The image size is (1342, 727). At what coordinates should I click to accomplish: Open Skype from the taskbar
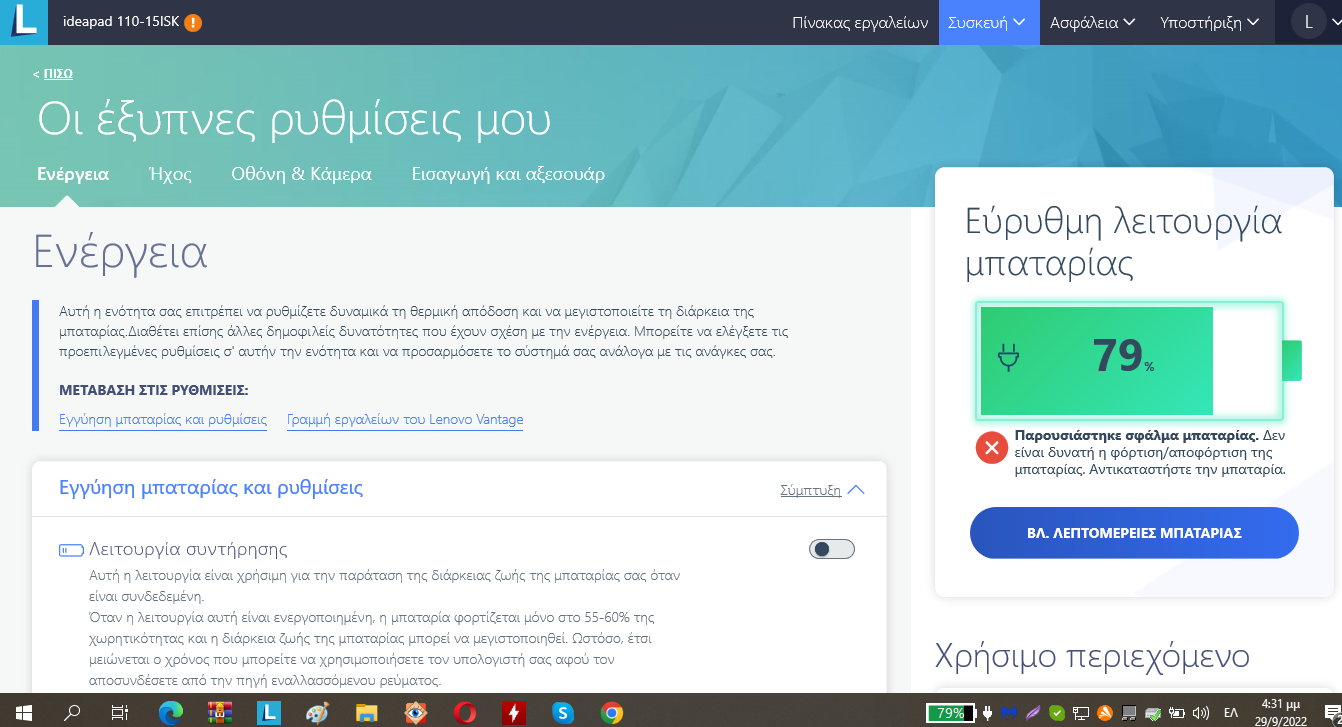(x=563, y=713)
